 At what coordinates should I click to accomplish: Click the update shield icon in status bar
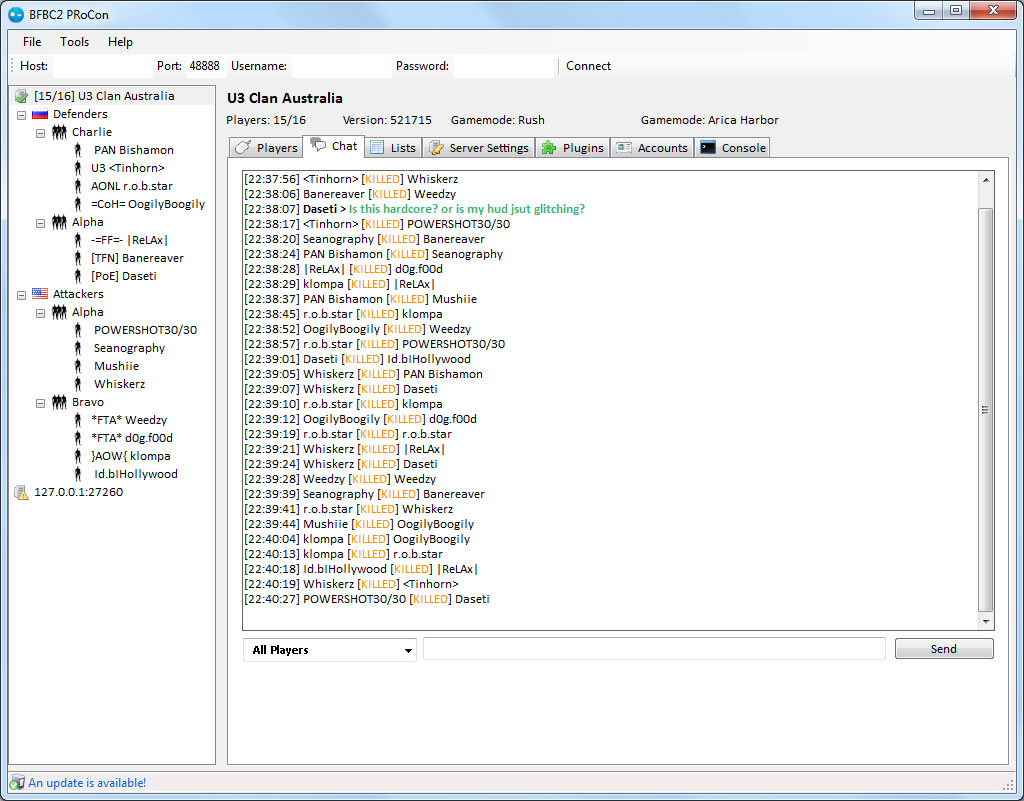coord(17,783)
